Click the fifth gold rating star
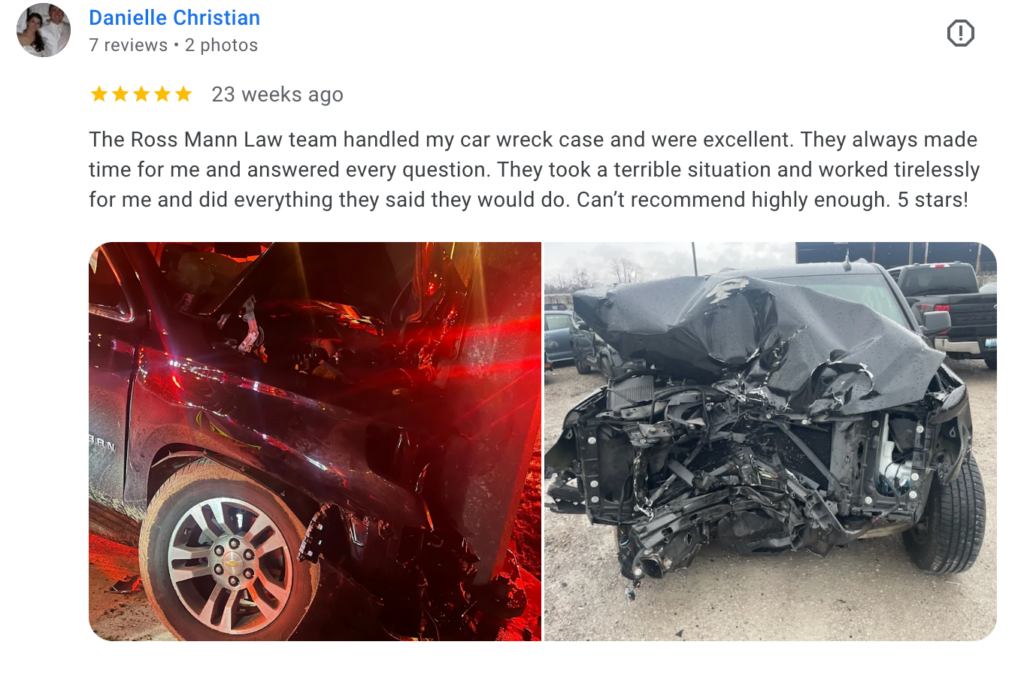The height and width of the screenshot is (678, 1024). (x=184, y=95)
